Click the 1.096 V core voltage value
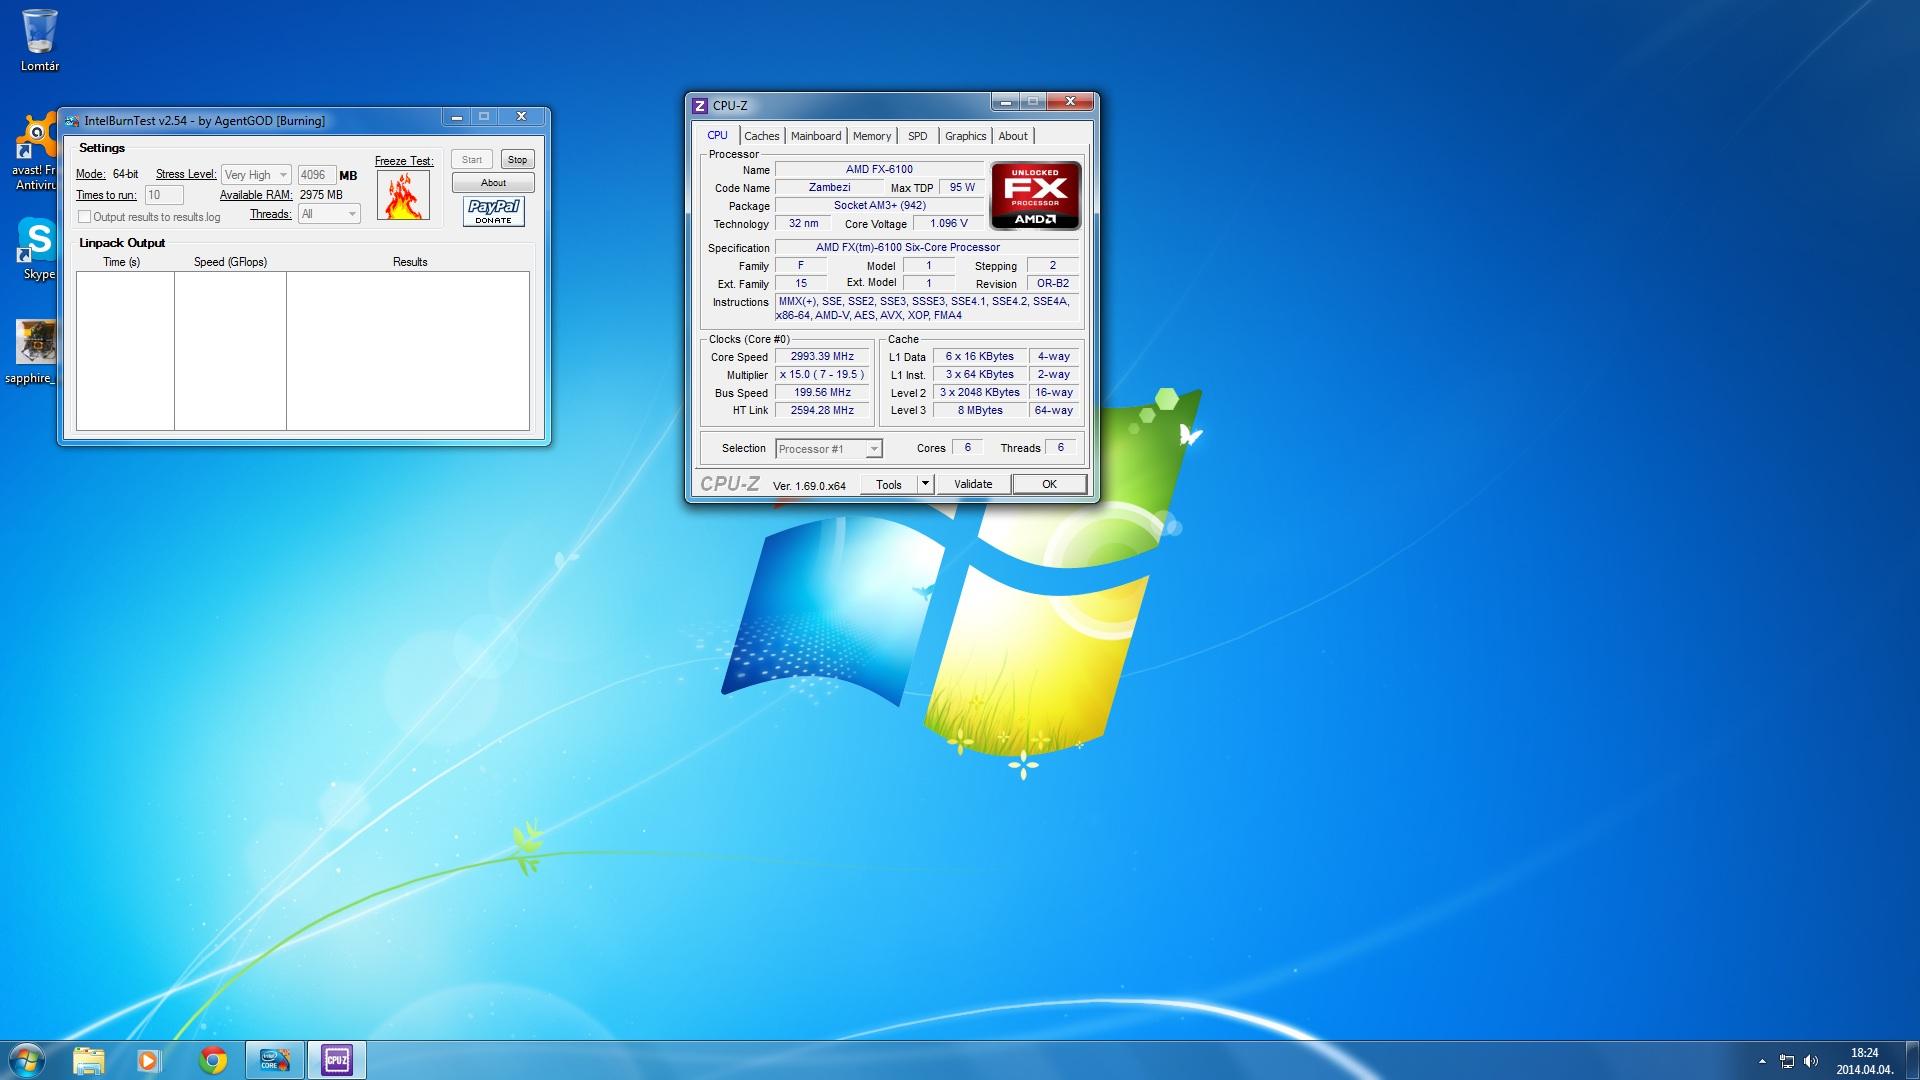This screenshot has width=1920, height=1080. (x=948, y=223)
